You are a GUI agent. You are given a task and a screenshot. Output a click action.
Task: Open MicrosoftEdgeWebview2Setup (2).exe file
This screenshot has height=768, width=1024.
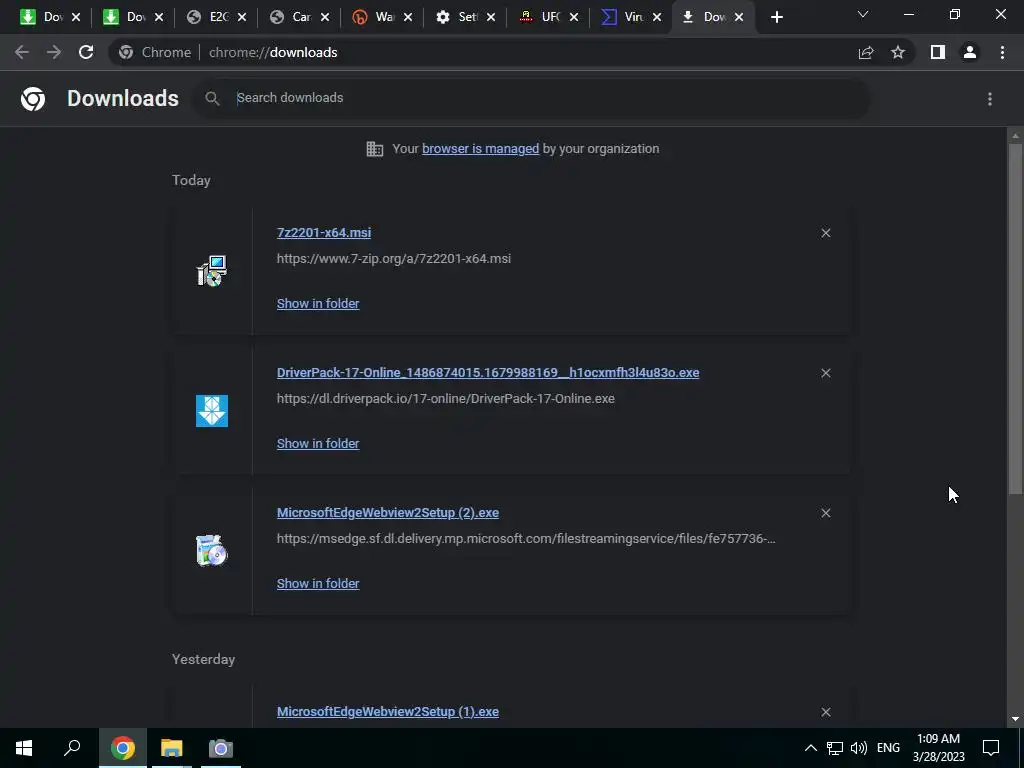coord(388,513)
